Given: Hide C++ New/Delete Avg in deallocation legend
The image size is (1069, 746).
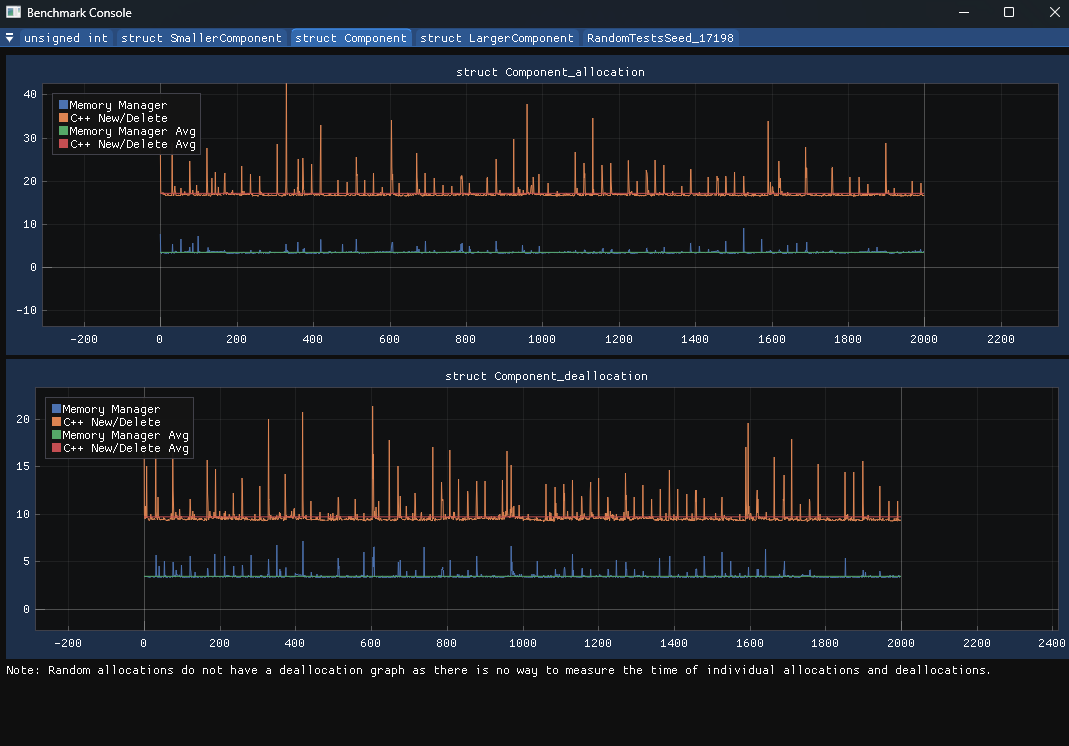Looking at the screenshot, I should [125, 448].
